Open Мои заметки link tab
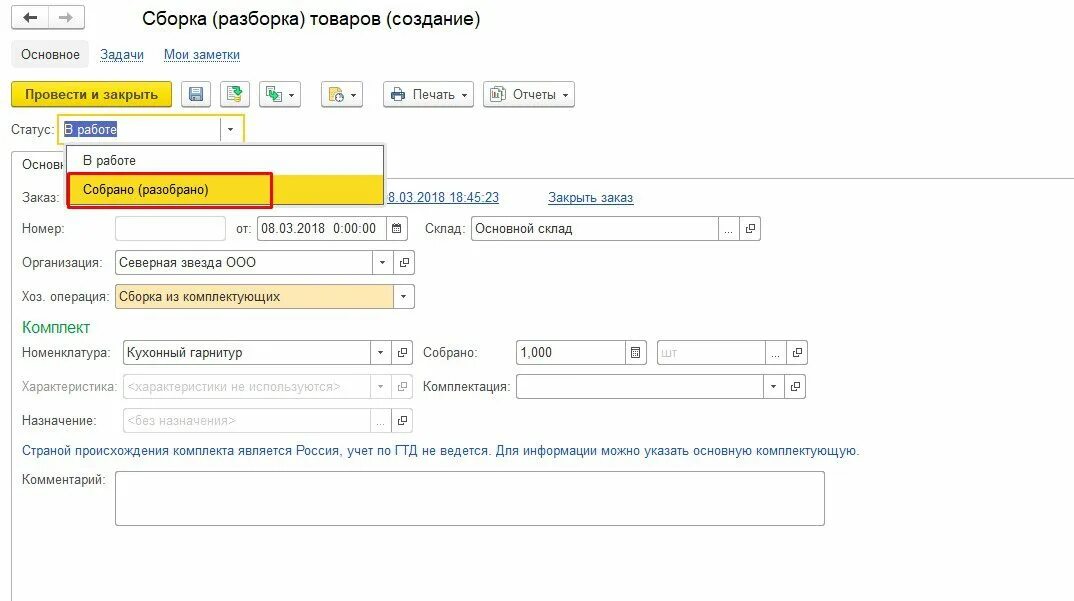The height and width of the screenshot is (601, 1074). (201, 54)
